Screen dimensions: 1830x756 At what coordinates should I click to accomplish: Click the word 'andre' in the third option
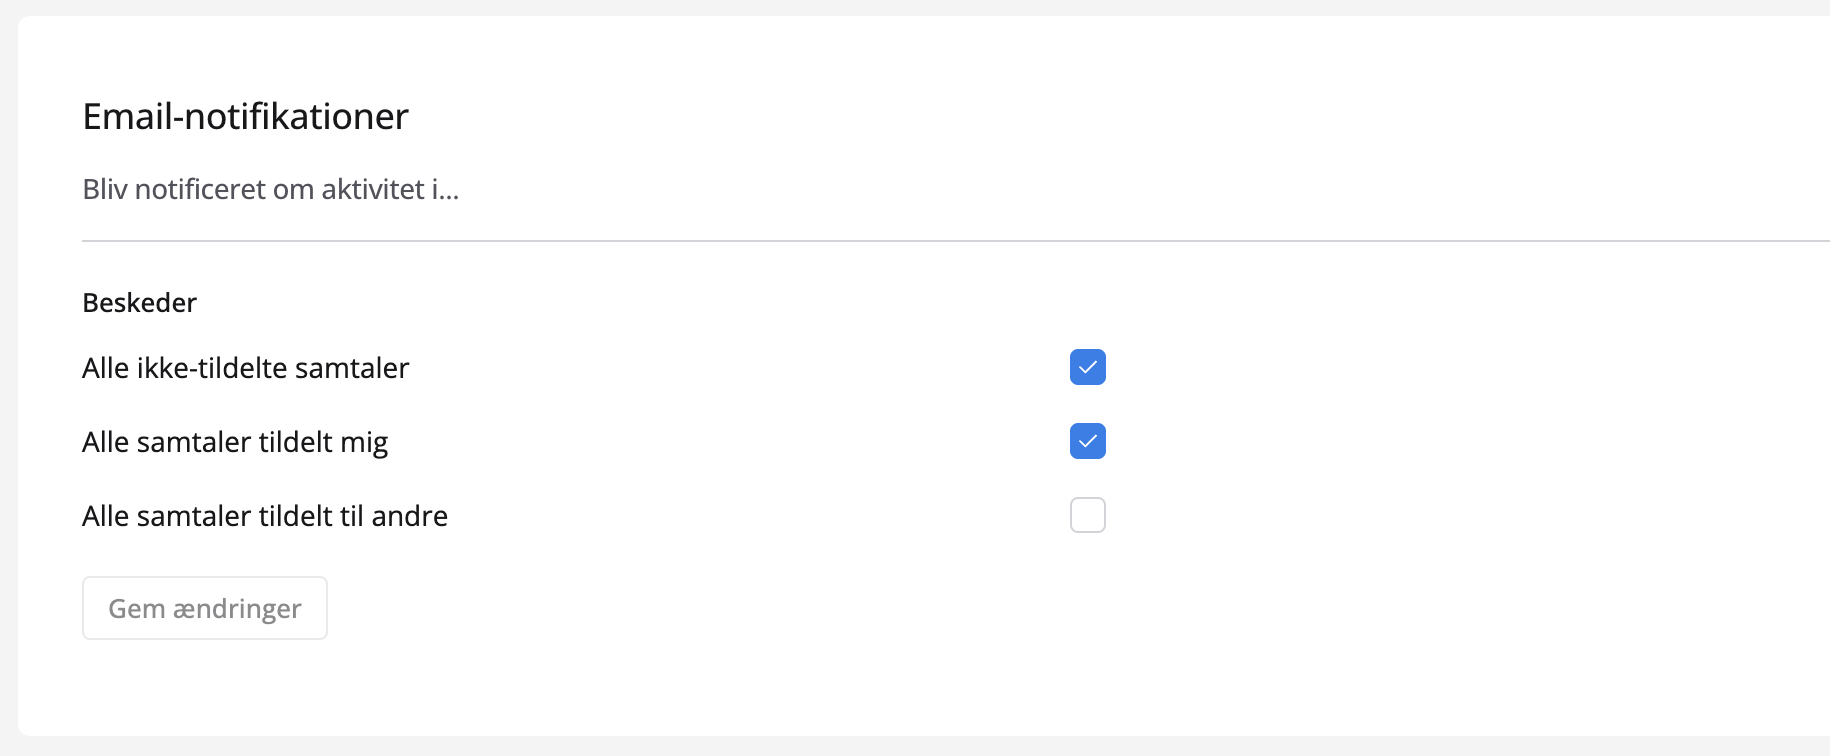pyautogui.click(x=409, y=516)
